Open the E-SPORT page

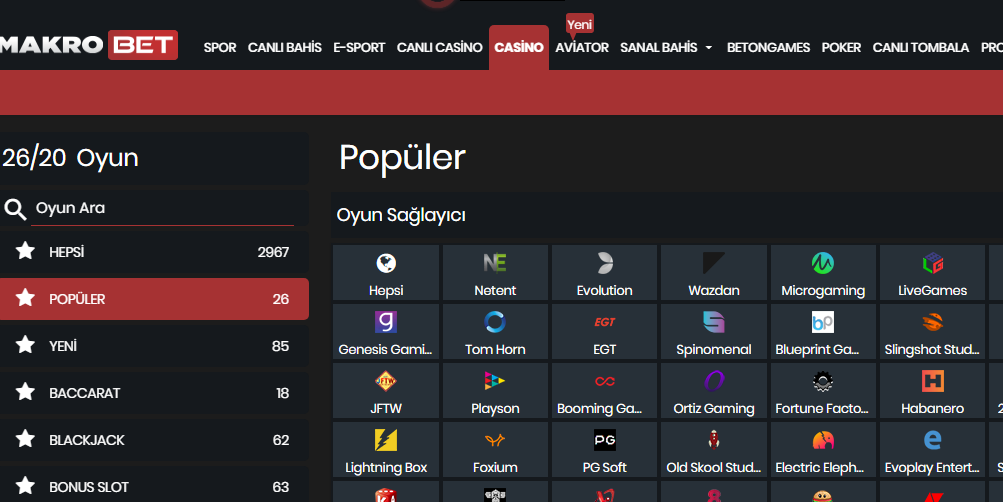tap(359, 47)
